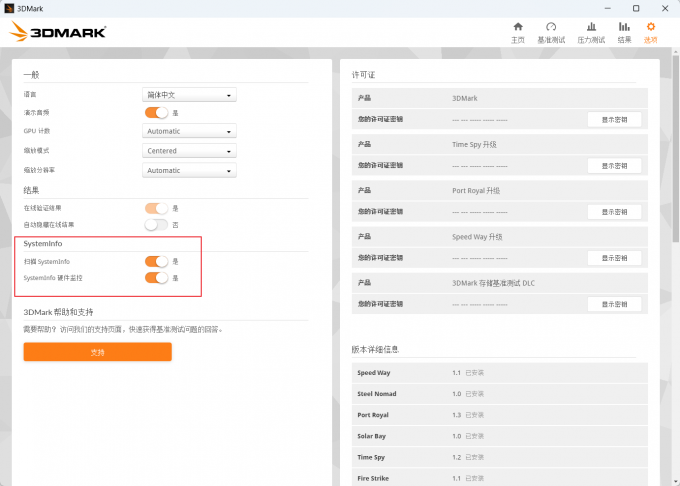The width and height of the screenshot is (680, 486).
Task: Open the language dropdown showing 简体中文
Action: point(190,95)
